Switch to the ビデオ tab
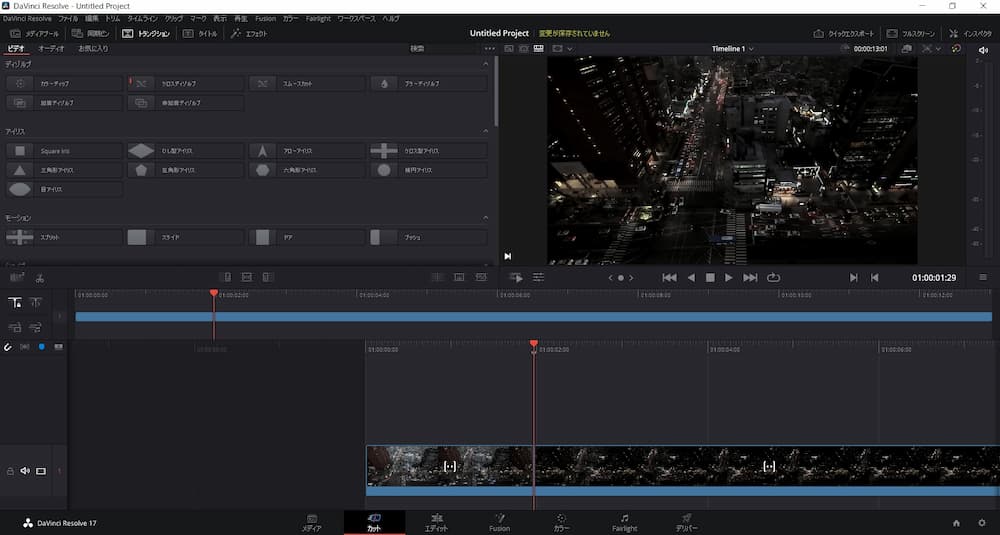 click(x=16, y=48)
